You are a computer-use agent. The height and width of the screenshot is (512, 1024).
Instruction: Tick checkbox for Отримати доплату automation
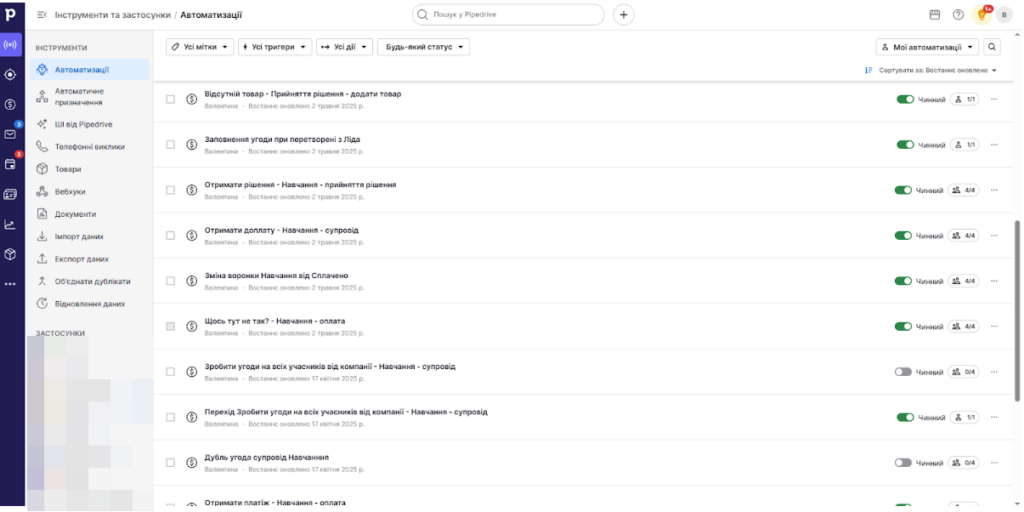[x=170, y=235]
